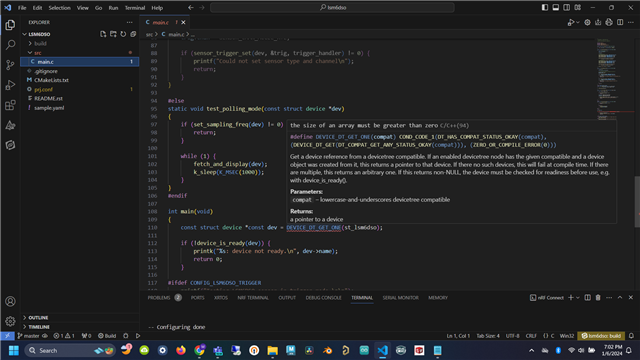Open the Extensions view
The image size is (640, 360).
(x=10, y=105)
